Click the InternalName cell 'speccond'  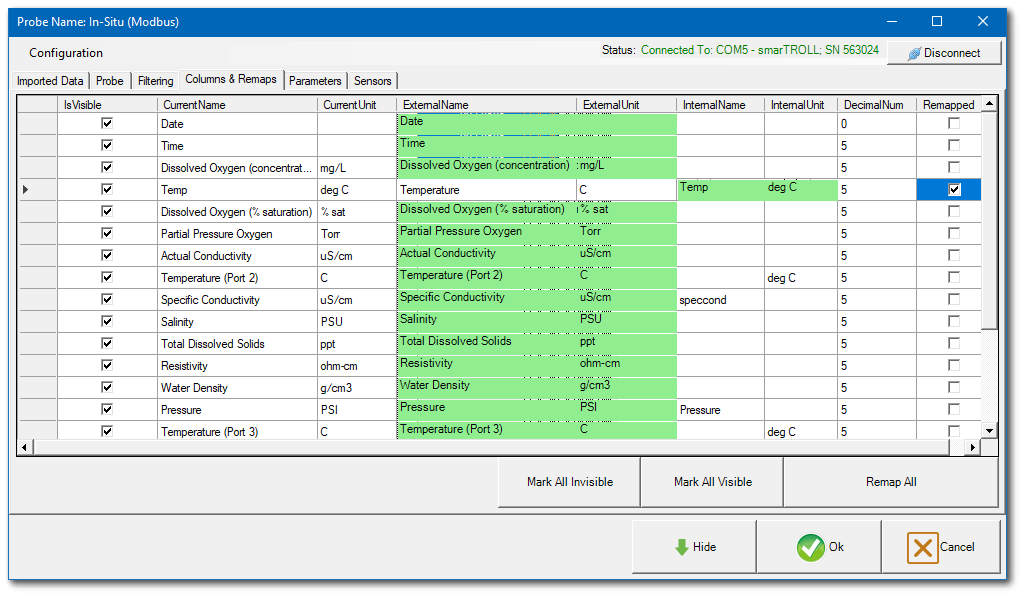click(721, 300)
